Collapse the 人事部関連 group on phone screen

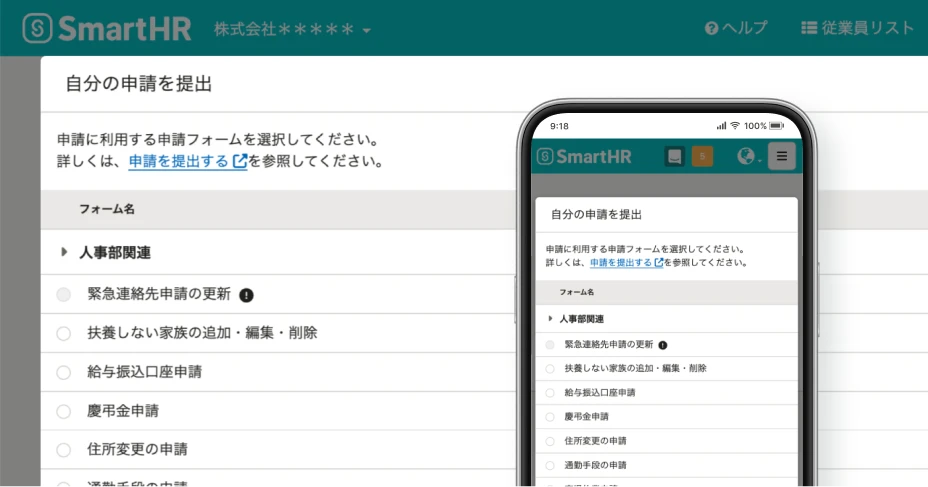click(x=550, y=319)
